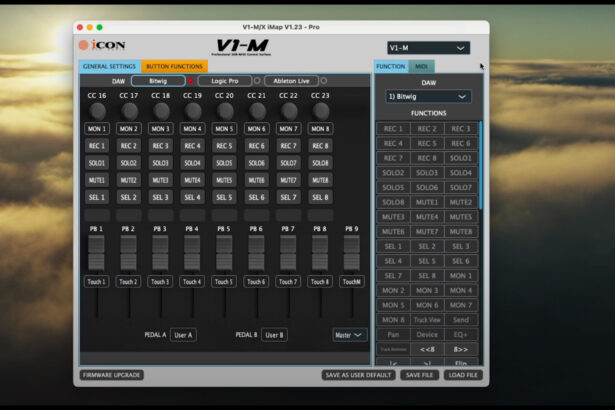The image size is (615, 410).
Task: Select the SEL 8 channel button
Action: [x=321, y=197]
